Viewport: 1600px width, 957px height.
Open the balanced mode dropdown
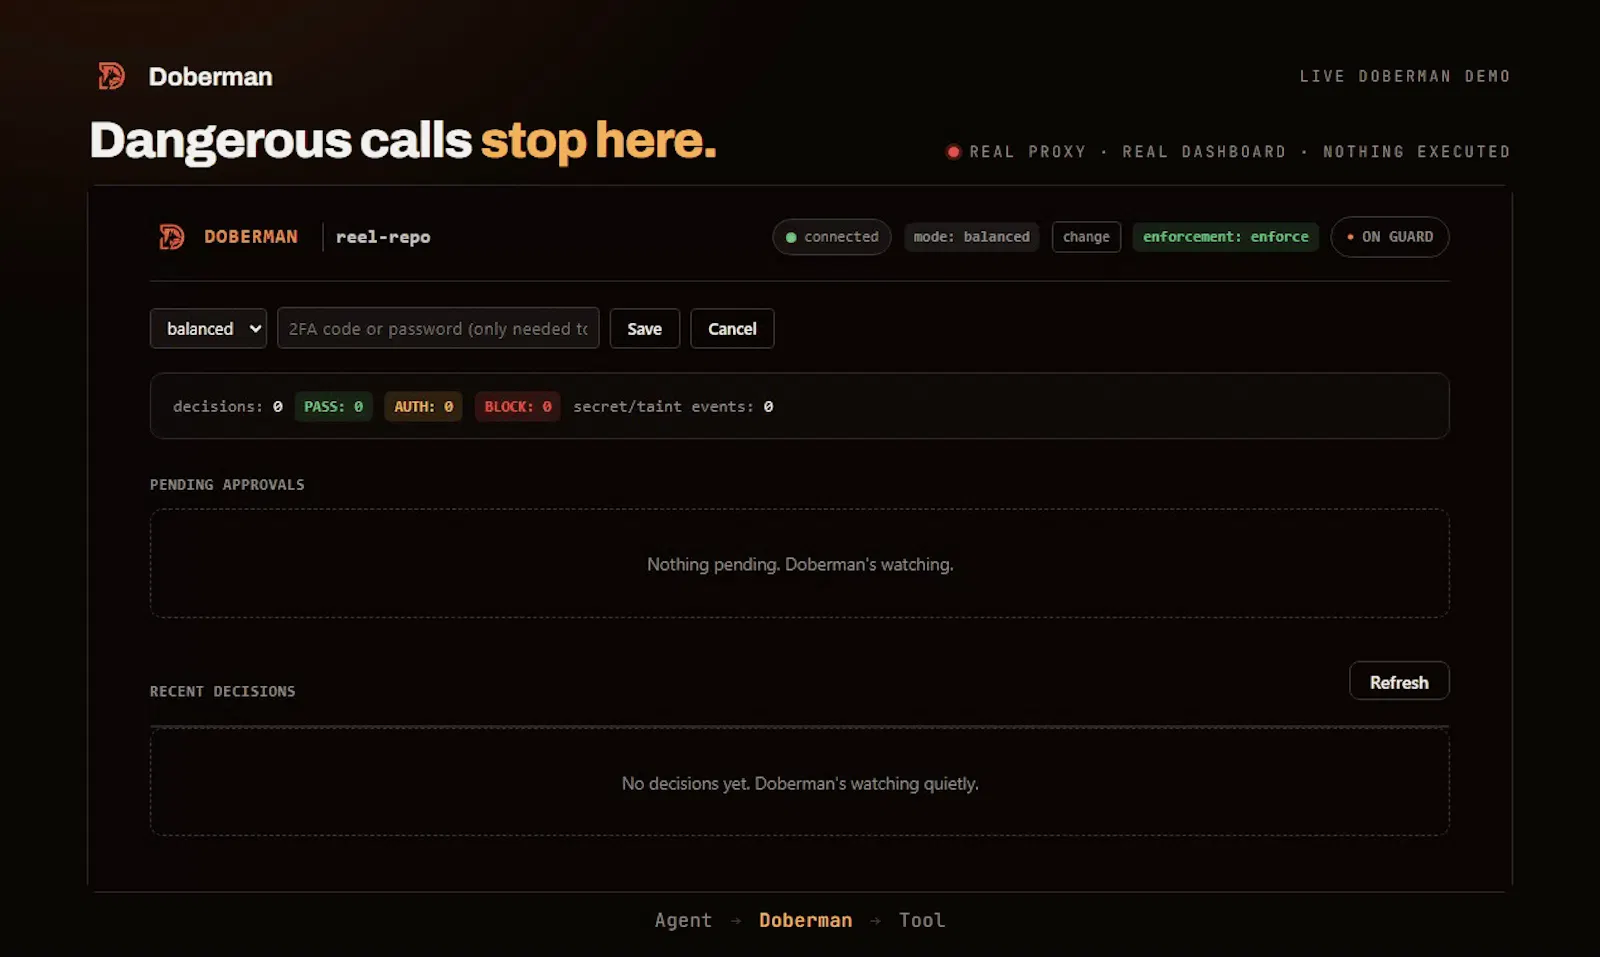[208, 328]
